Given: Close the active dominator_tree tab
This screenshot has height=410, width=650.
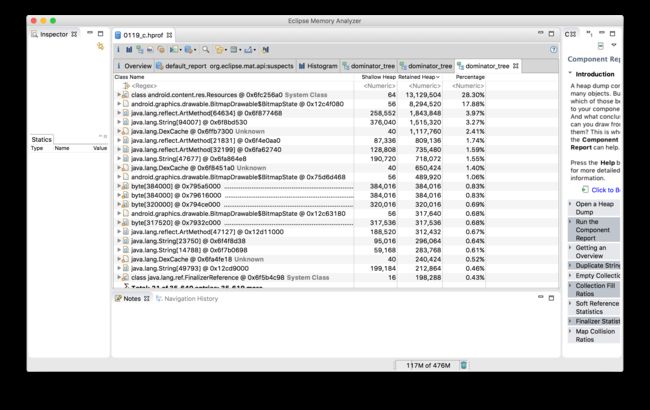Looking at the screenshot, I should pyautogui.click(x=516, y=66).
